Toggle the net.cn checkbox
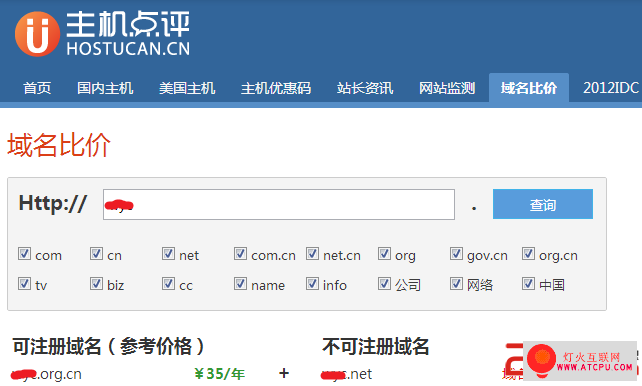Image resolution: width=642 pixels, height=386 pixels. click(x=312, y=254)
